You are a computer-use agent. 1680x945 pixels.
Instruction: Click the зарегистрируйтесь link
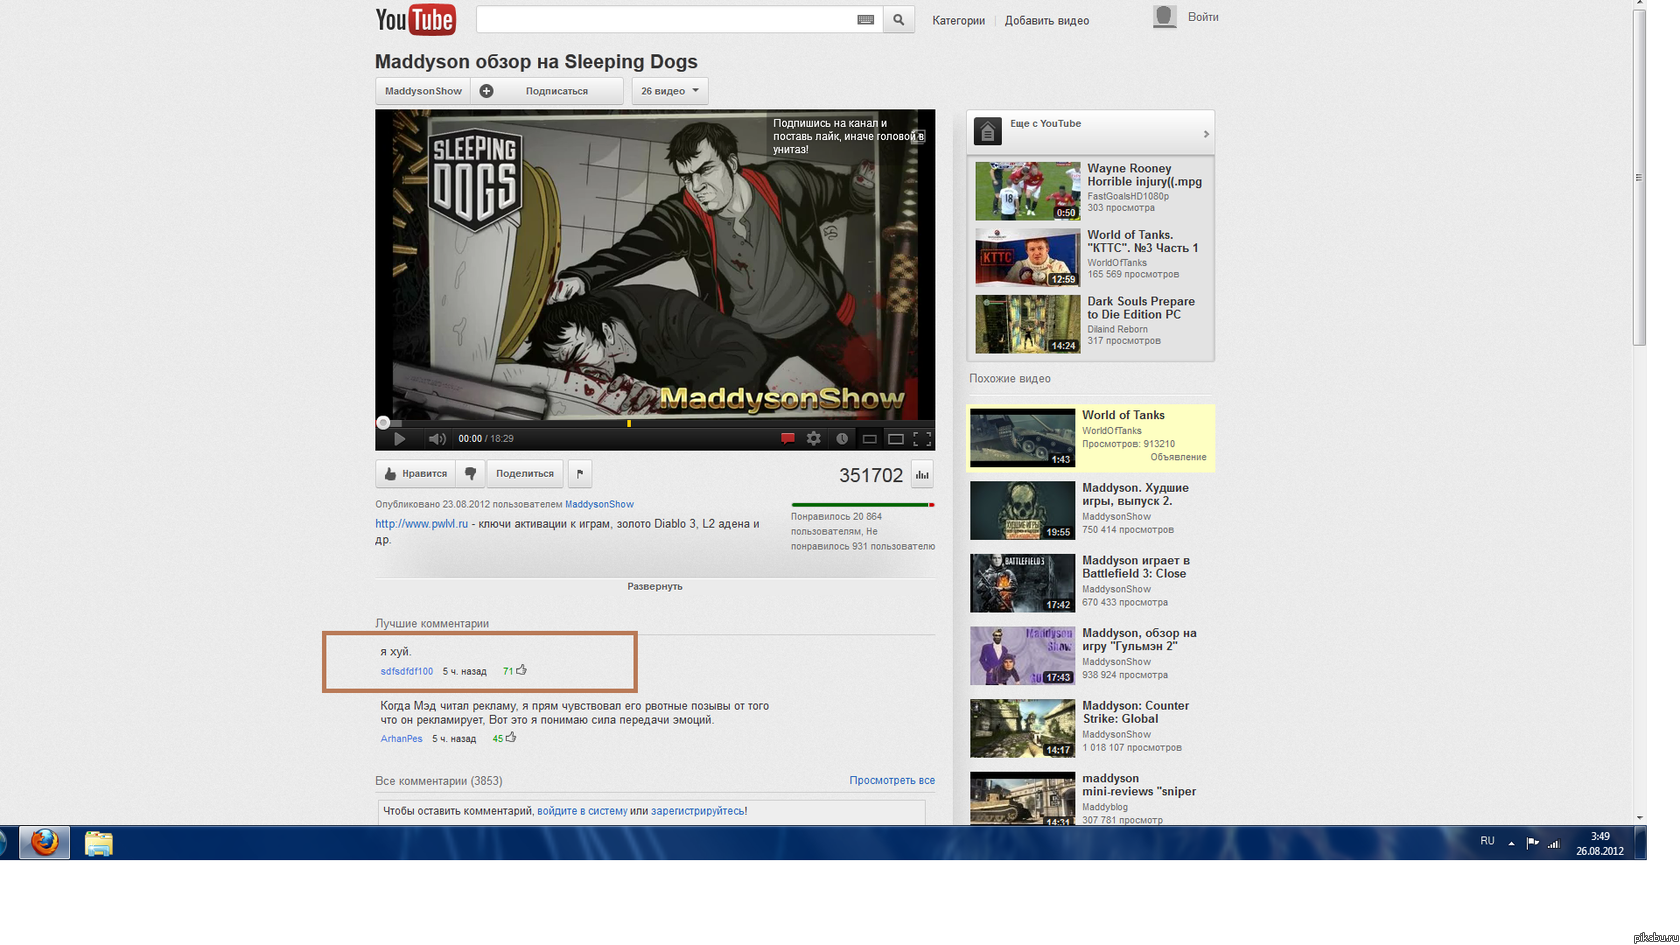click(697, 811)
